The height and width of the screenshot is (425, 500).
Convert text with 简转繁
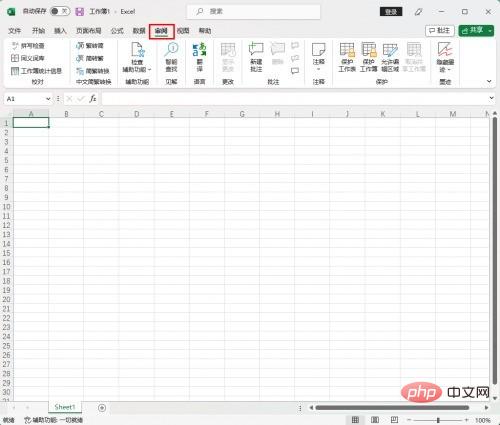[x=90, y=58]
